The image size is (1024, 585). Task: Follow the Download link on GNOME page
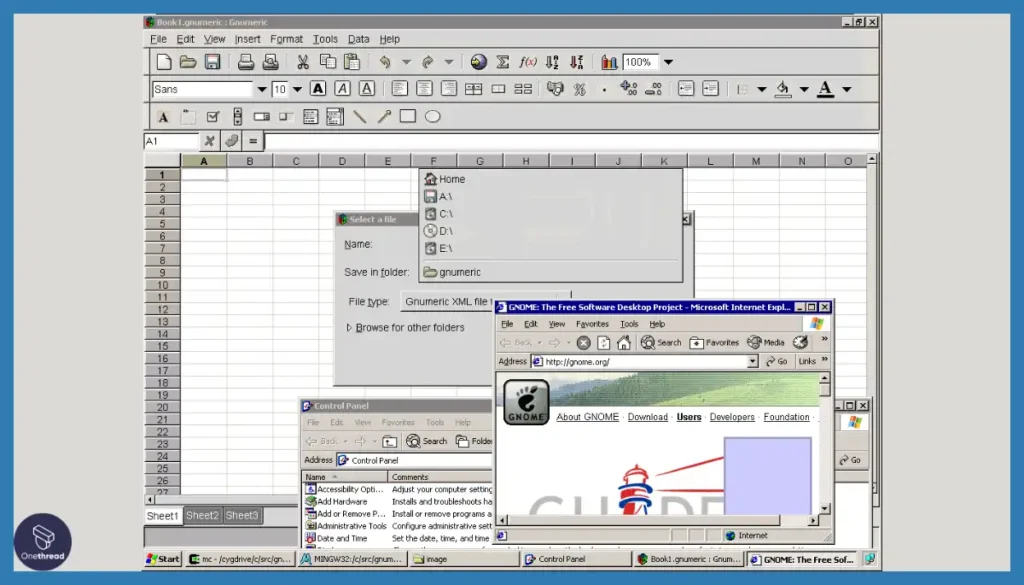648,417
